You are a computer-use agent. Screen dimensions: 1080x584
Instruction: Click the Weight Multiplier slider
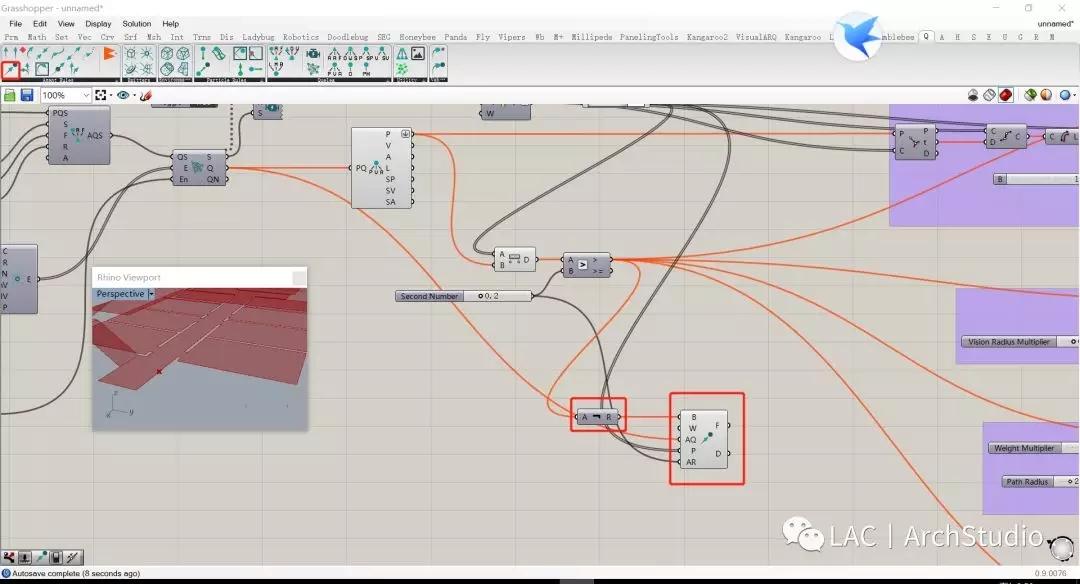(x=1034, y=448)
